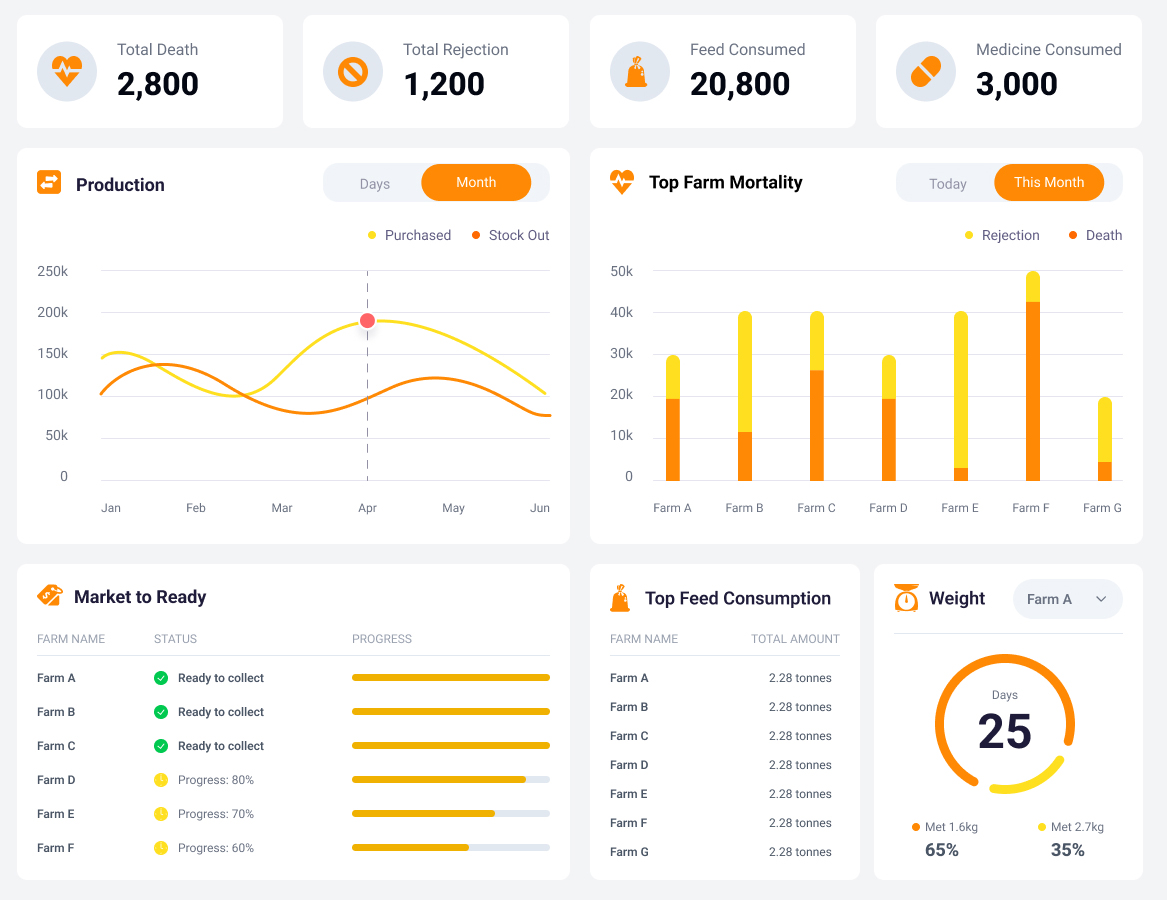Image resolution: width=1167 pixels, height=900 pixels.
Task: Click Farm A green check status icon
Action: point(161,677)
